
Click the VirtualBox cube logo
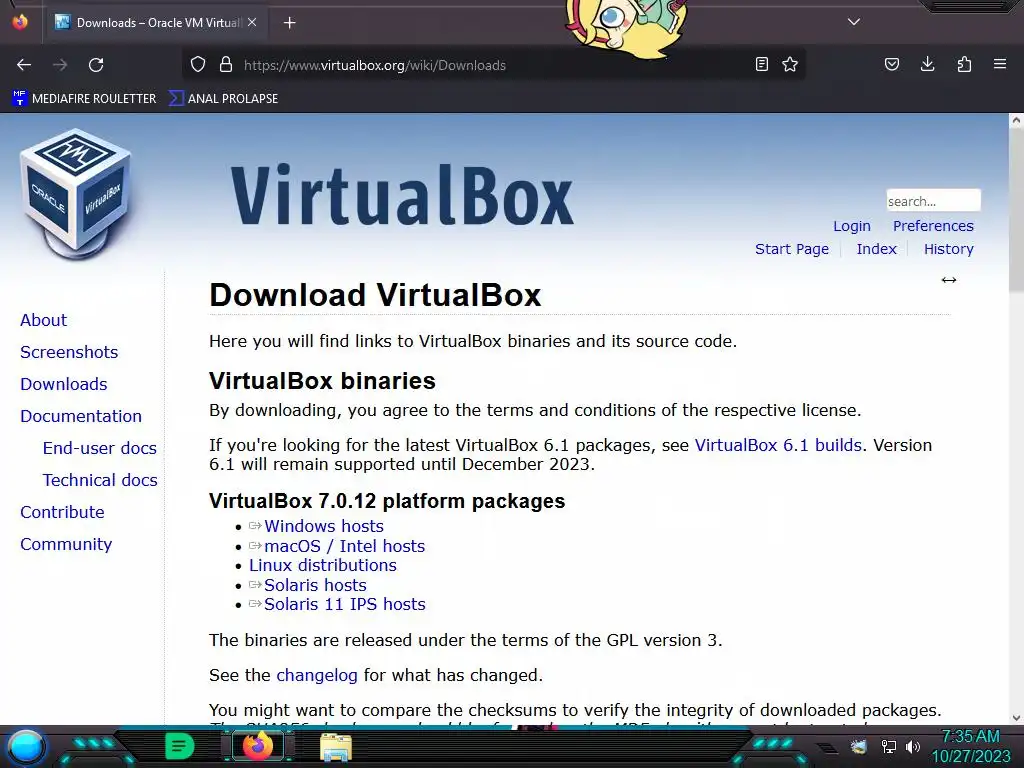(76, 195)
